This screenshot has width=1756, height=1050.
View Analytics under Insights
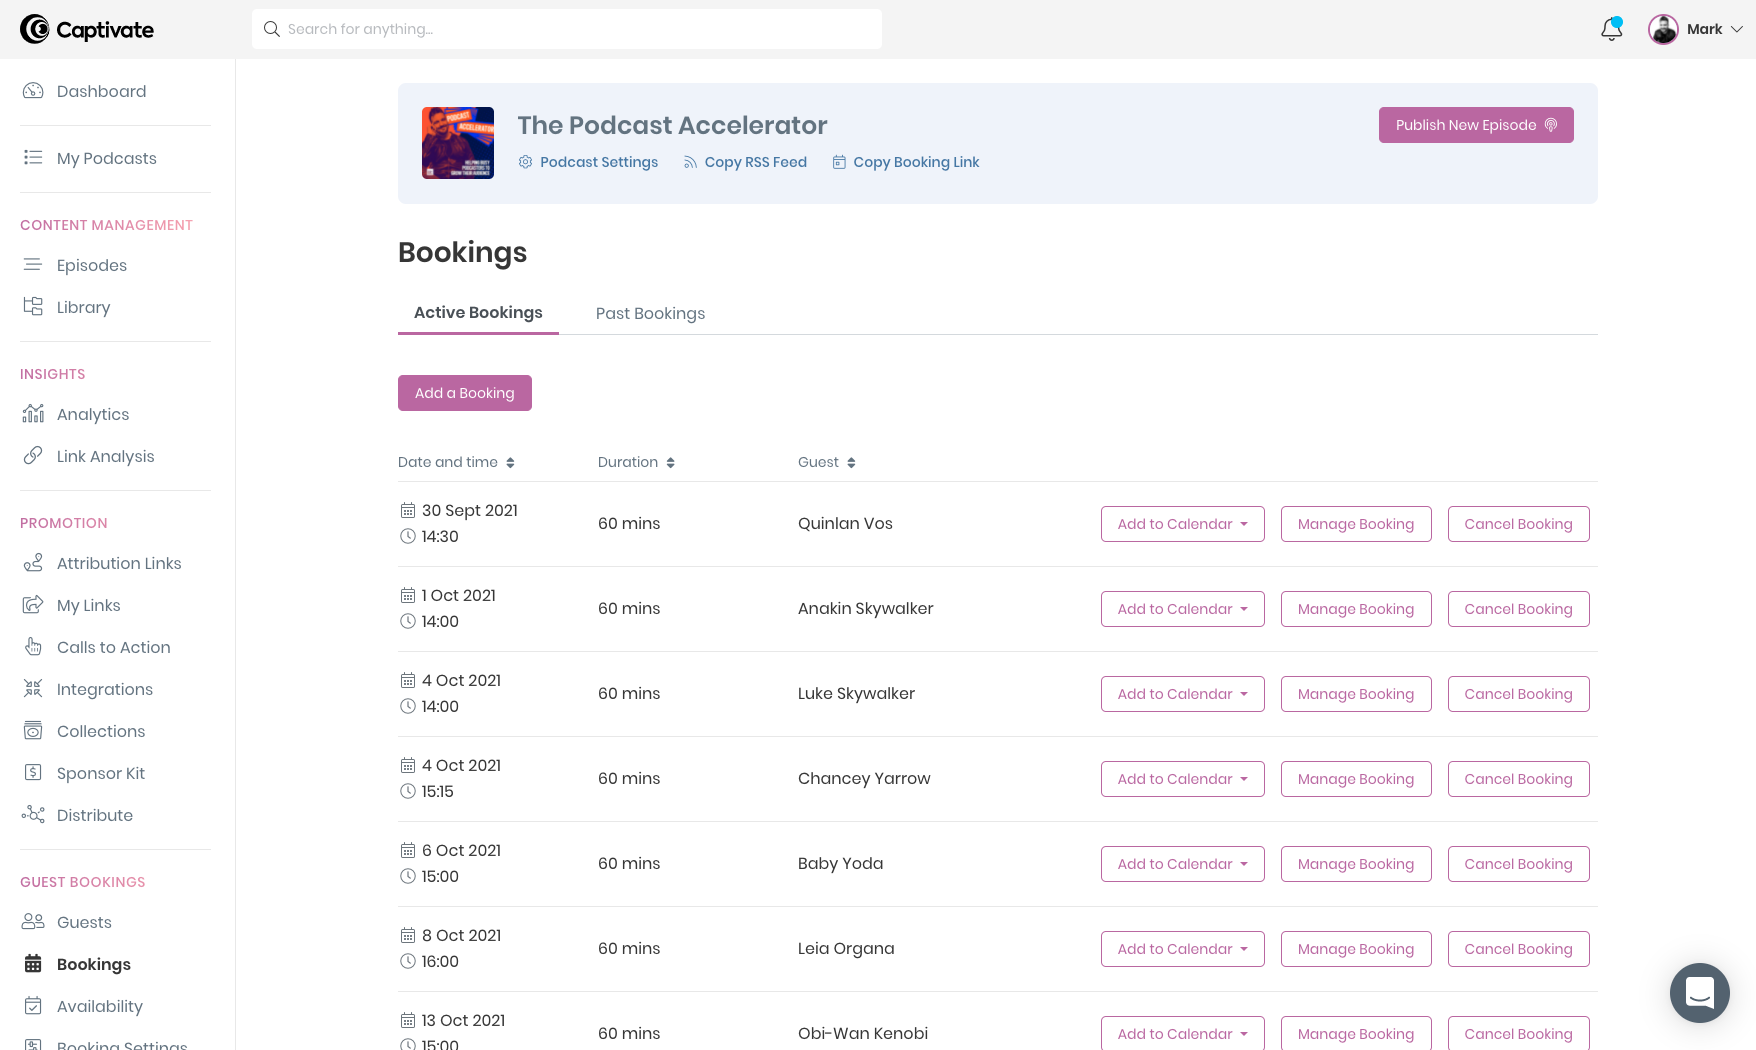click(x=93, y=414)
